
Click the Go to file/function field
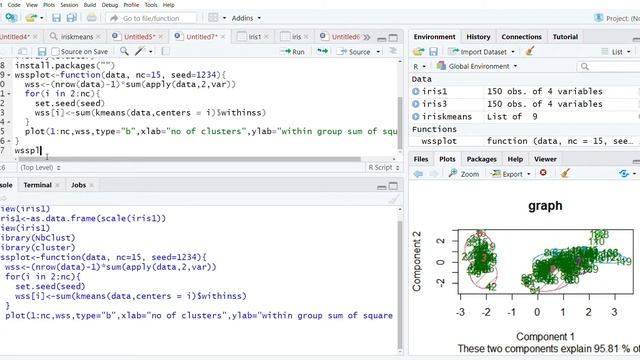click(x=151, y=18)
